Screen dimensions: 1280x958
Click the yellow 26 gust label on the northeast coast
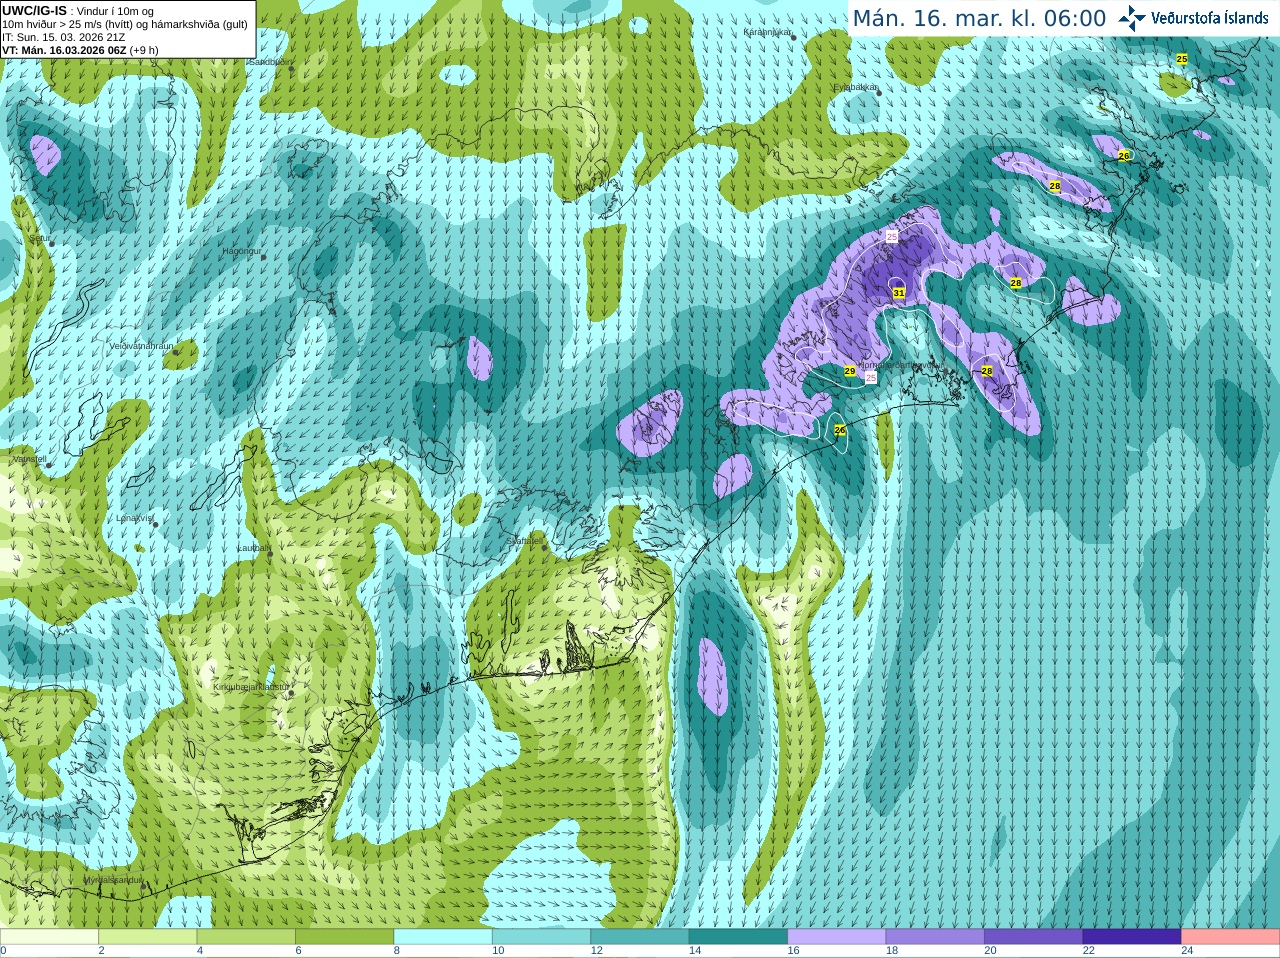coord(1124,156)
